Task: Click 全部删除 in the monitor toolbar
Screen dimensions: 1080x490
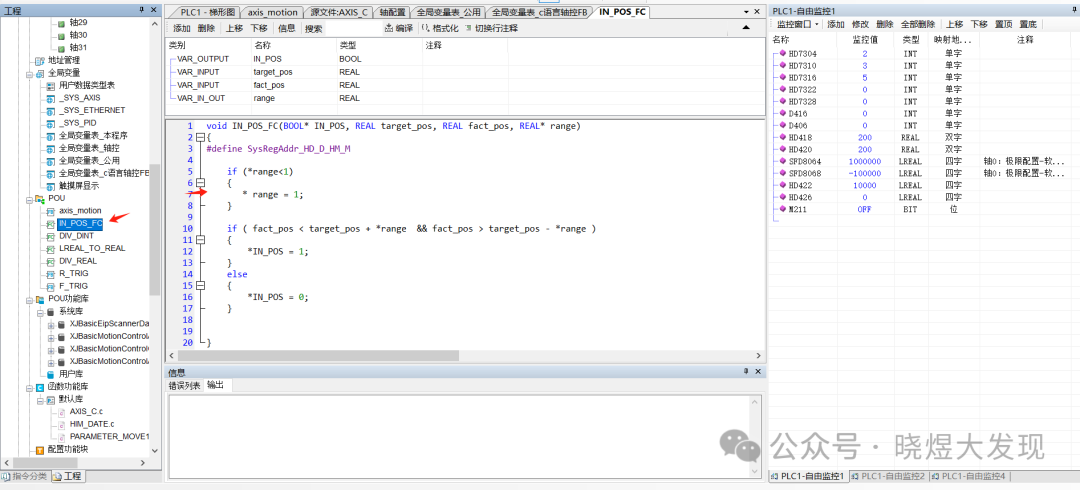Action: coord(917,24)
